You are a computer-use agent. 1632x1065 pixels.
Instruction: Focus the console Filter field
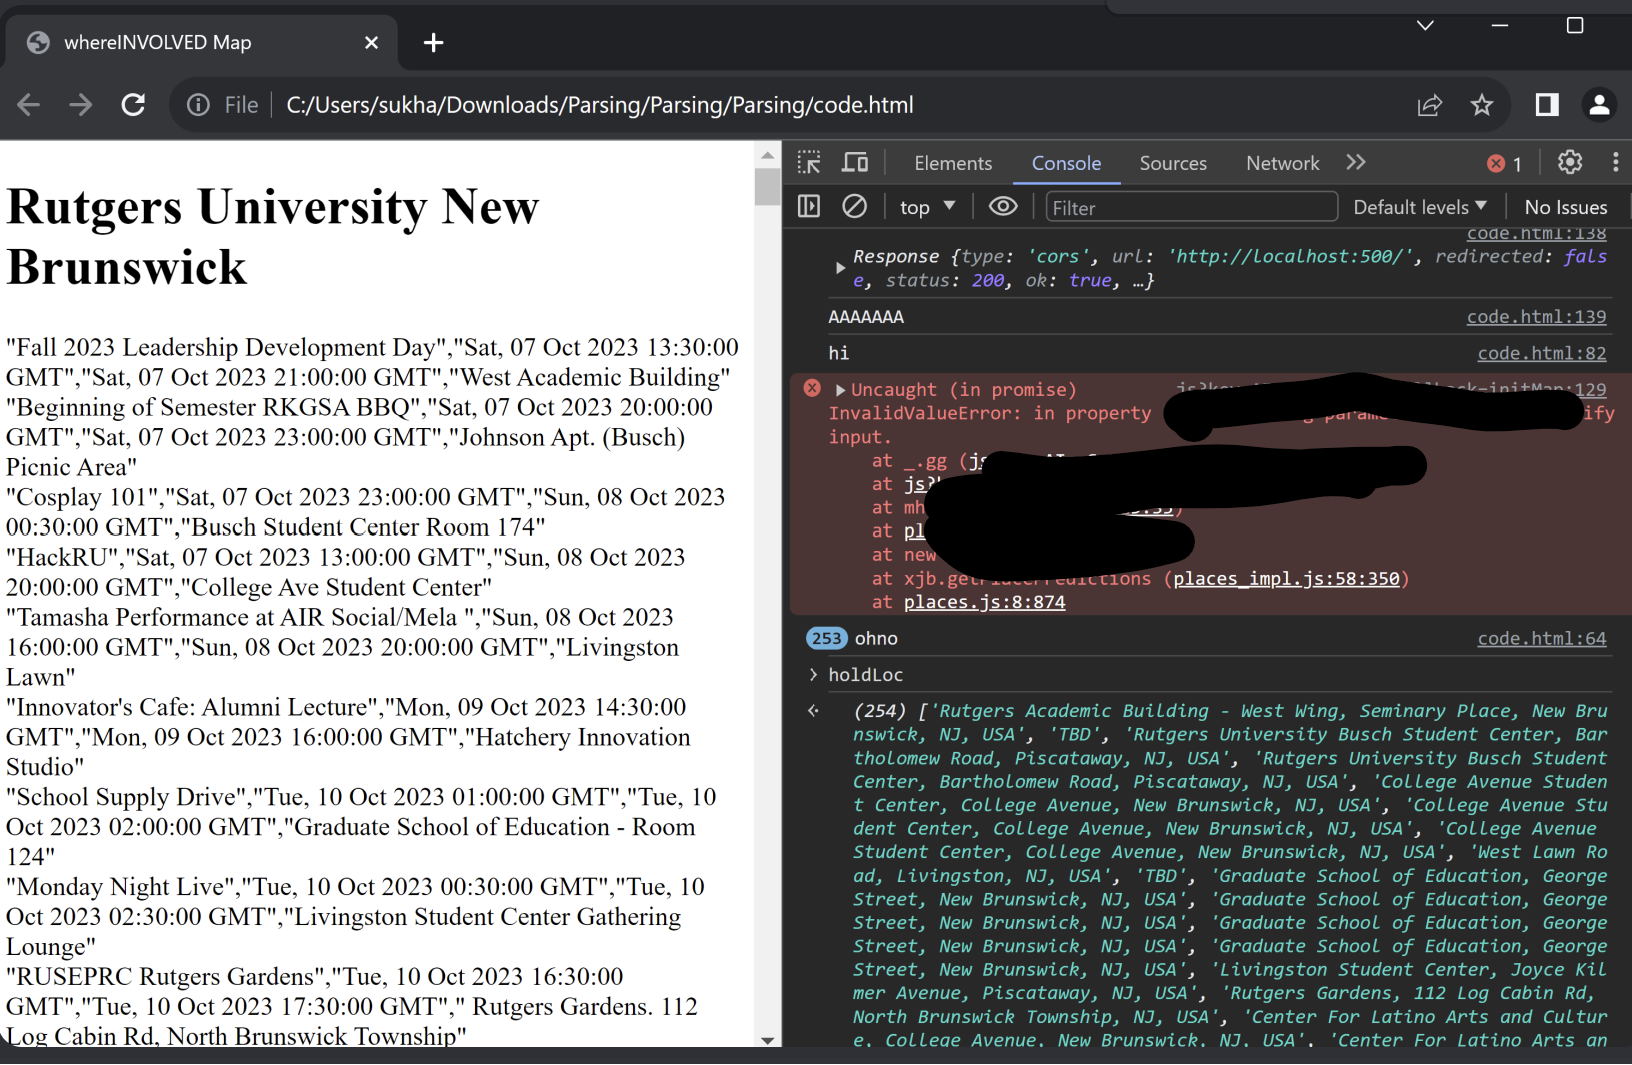click(x=1191, y=207)
